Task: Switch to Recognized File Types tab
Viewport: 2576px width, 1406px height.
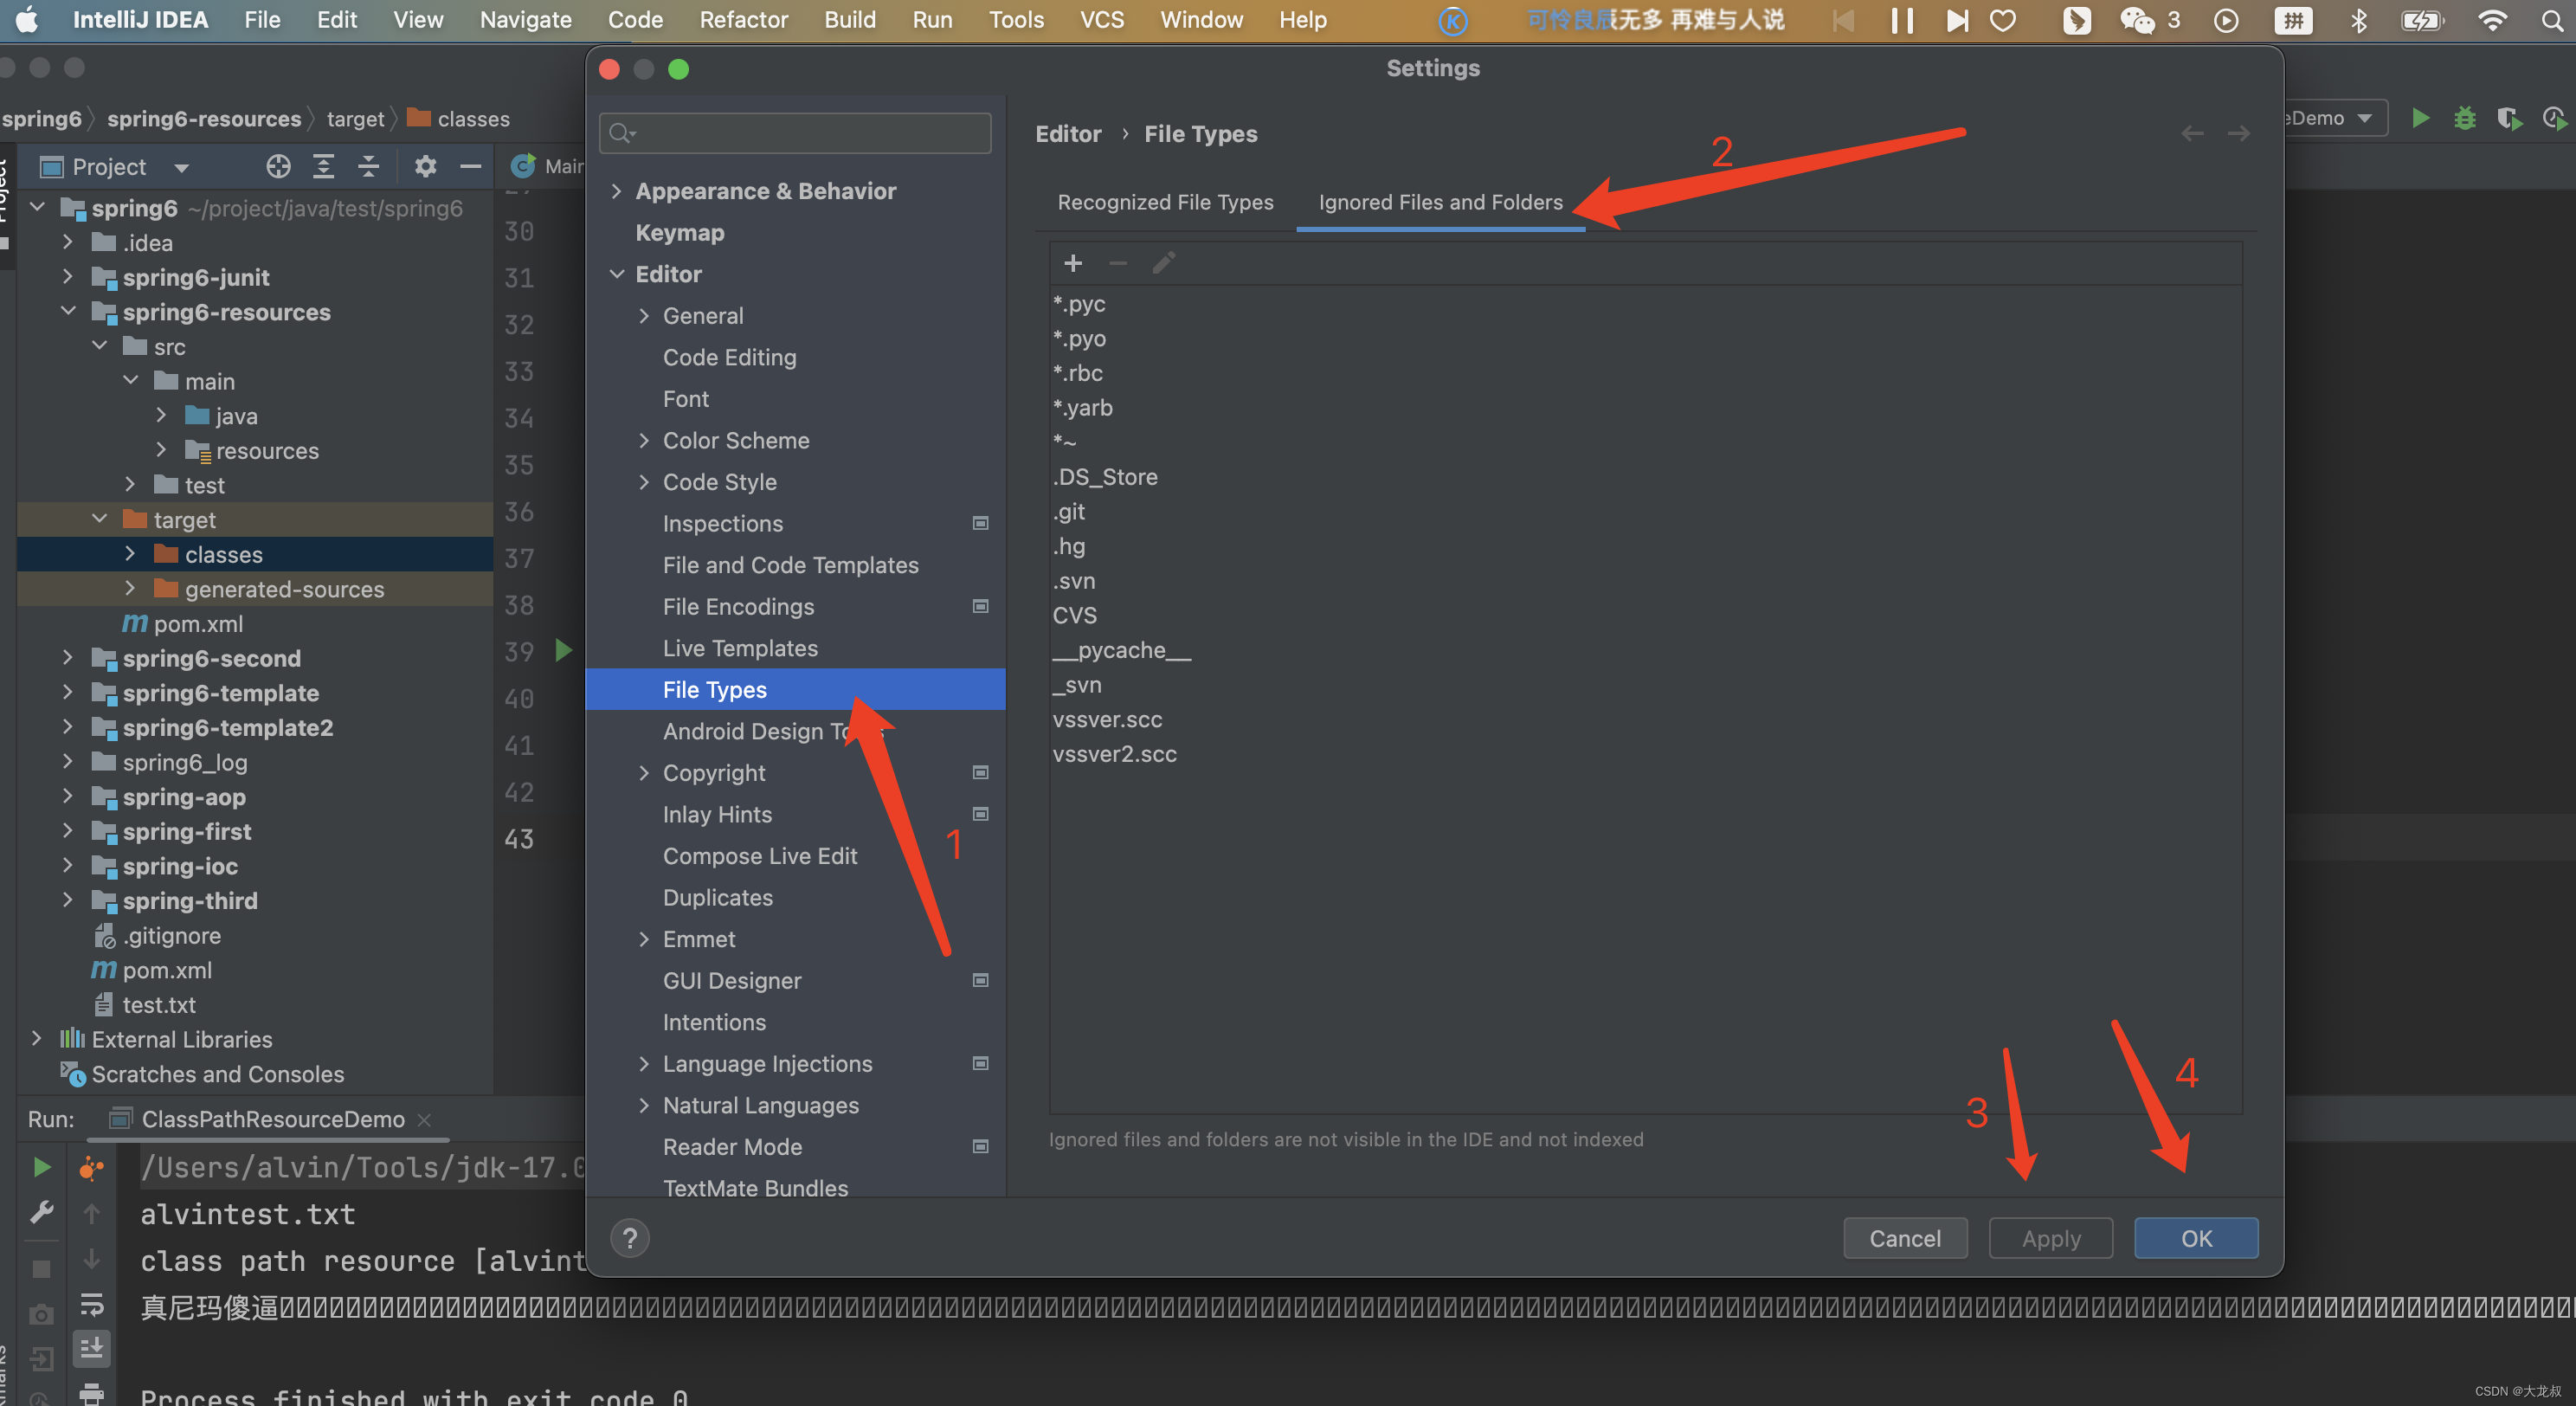Action: coord(1165,202)
